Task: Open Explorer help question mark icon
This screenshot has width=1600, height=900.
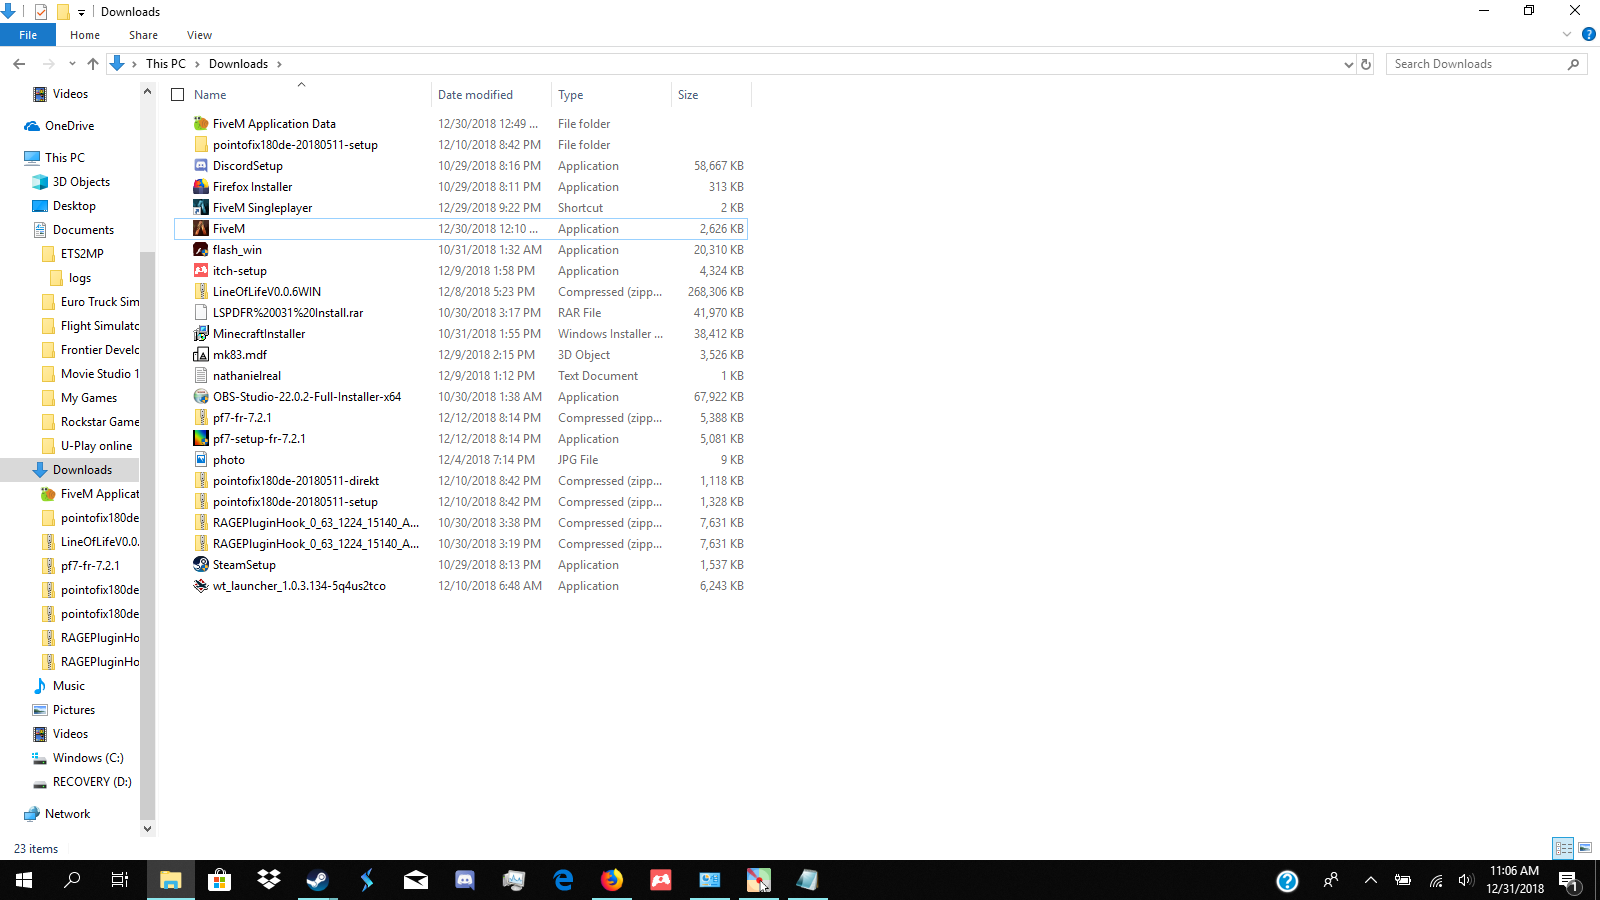Action: point(1588,34)
